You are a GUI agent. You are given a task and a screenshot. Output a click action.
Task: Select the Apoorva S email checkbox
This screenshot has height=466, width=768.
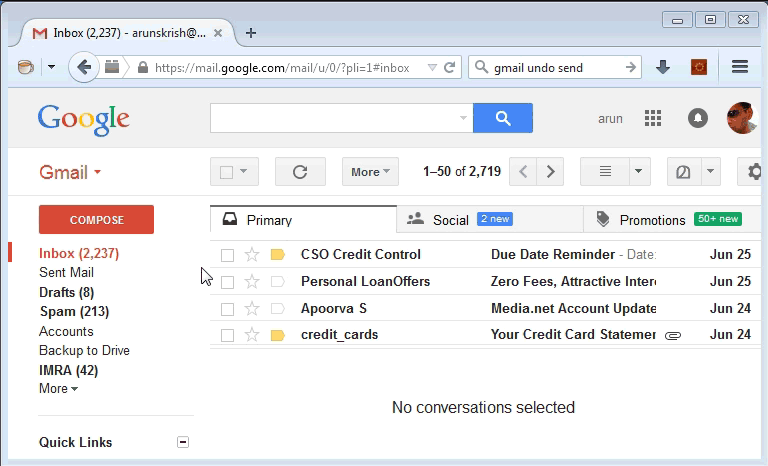(x=227, y=309)
